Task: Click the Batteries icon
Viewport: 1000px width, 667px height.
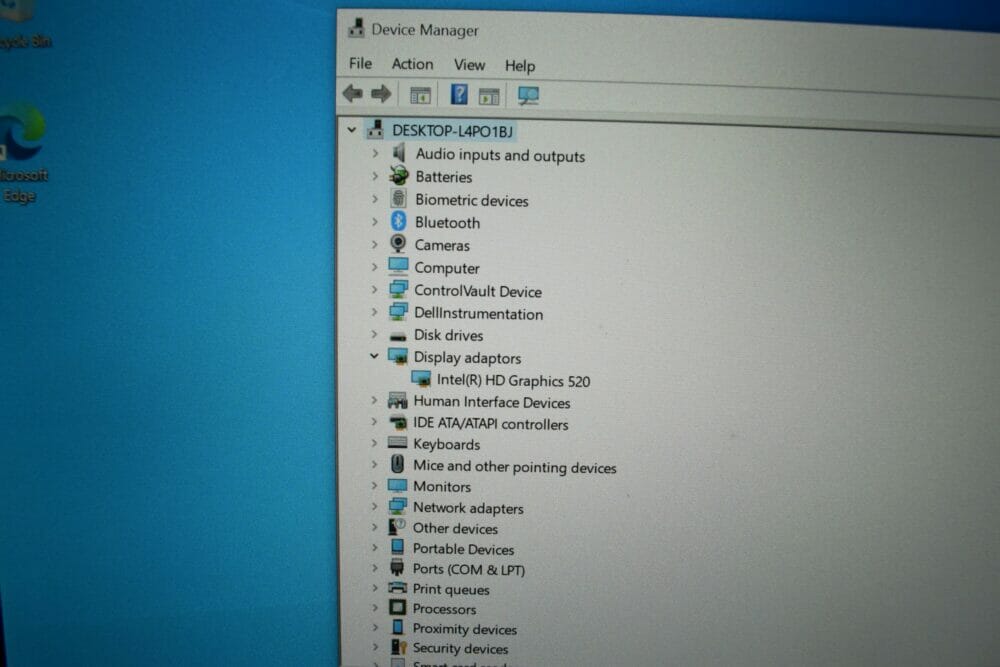Action: point(399,175)
